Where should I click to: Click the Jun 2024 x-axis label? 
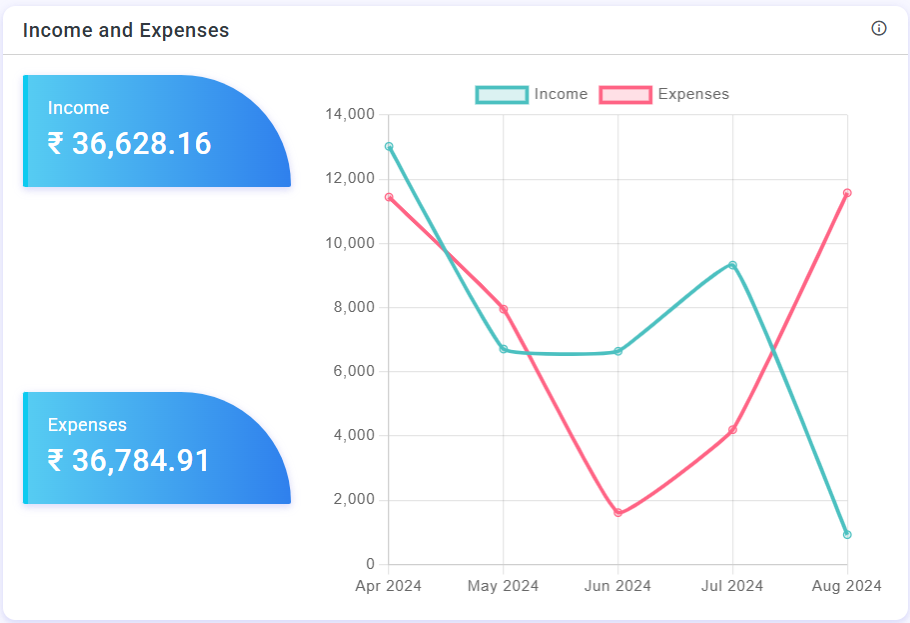click(618, 586)
